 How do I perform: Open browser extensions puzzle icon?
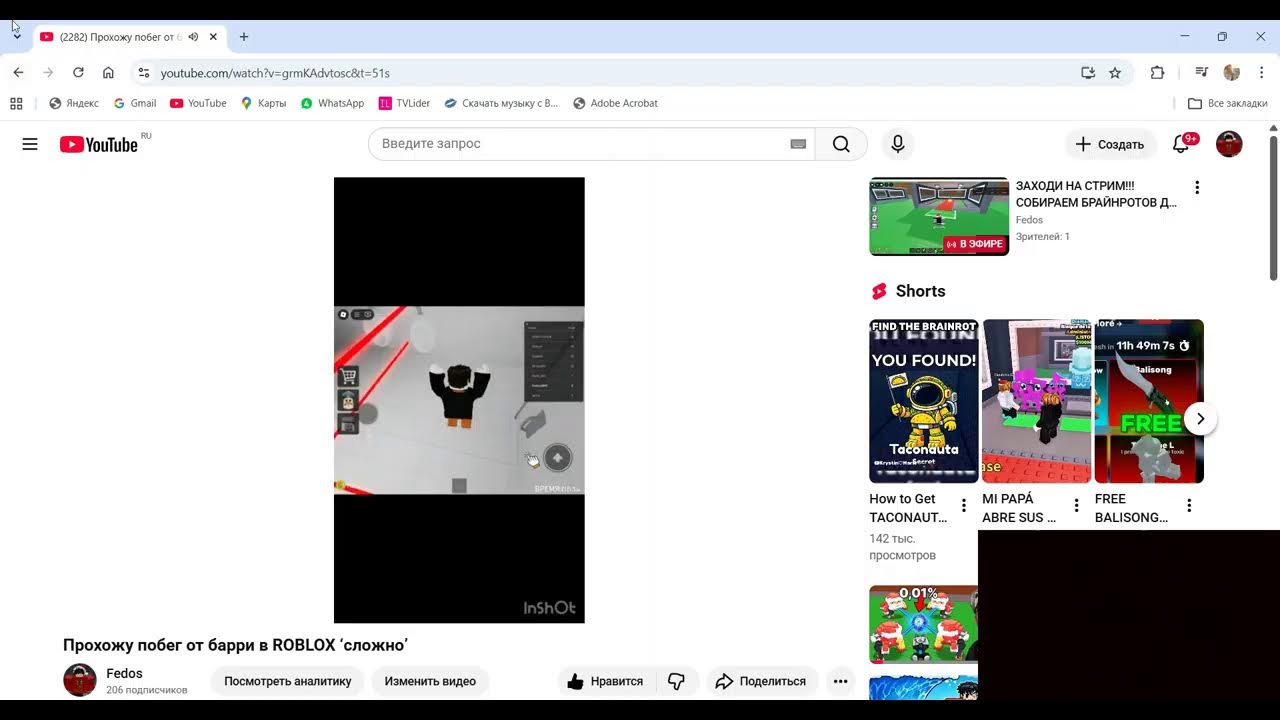(1158, 73)
